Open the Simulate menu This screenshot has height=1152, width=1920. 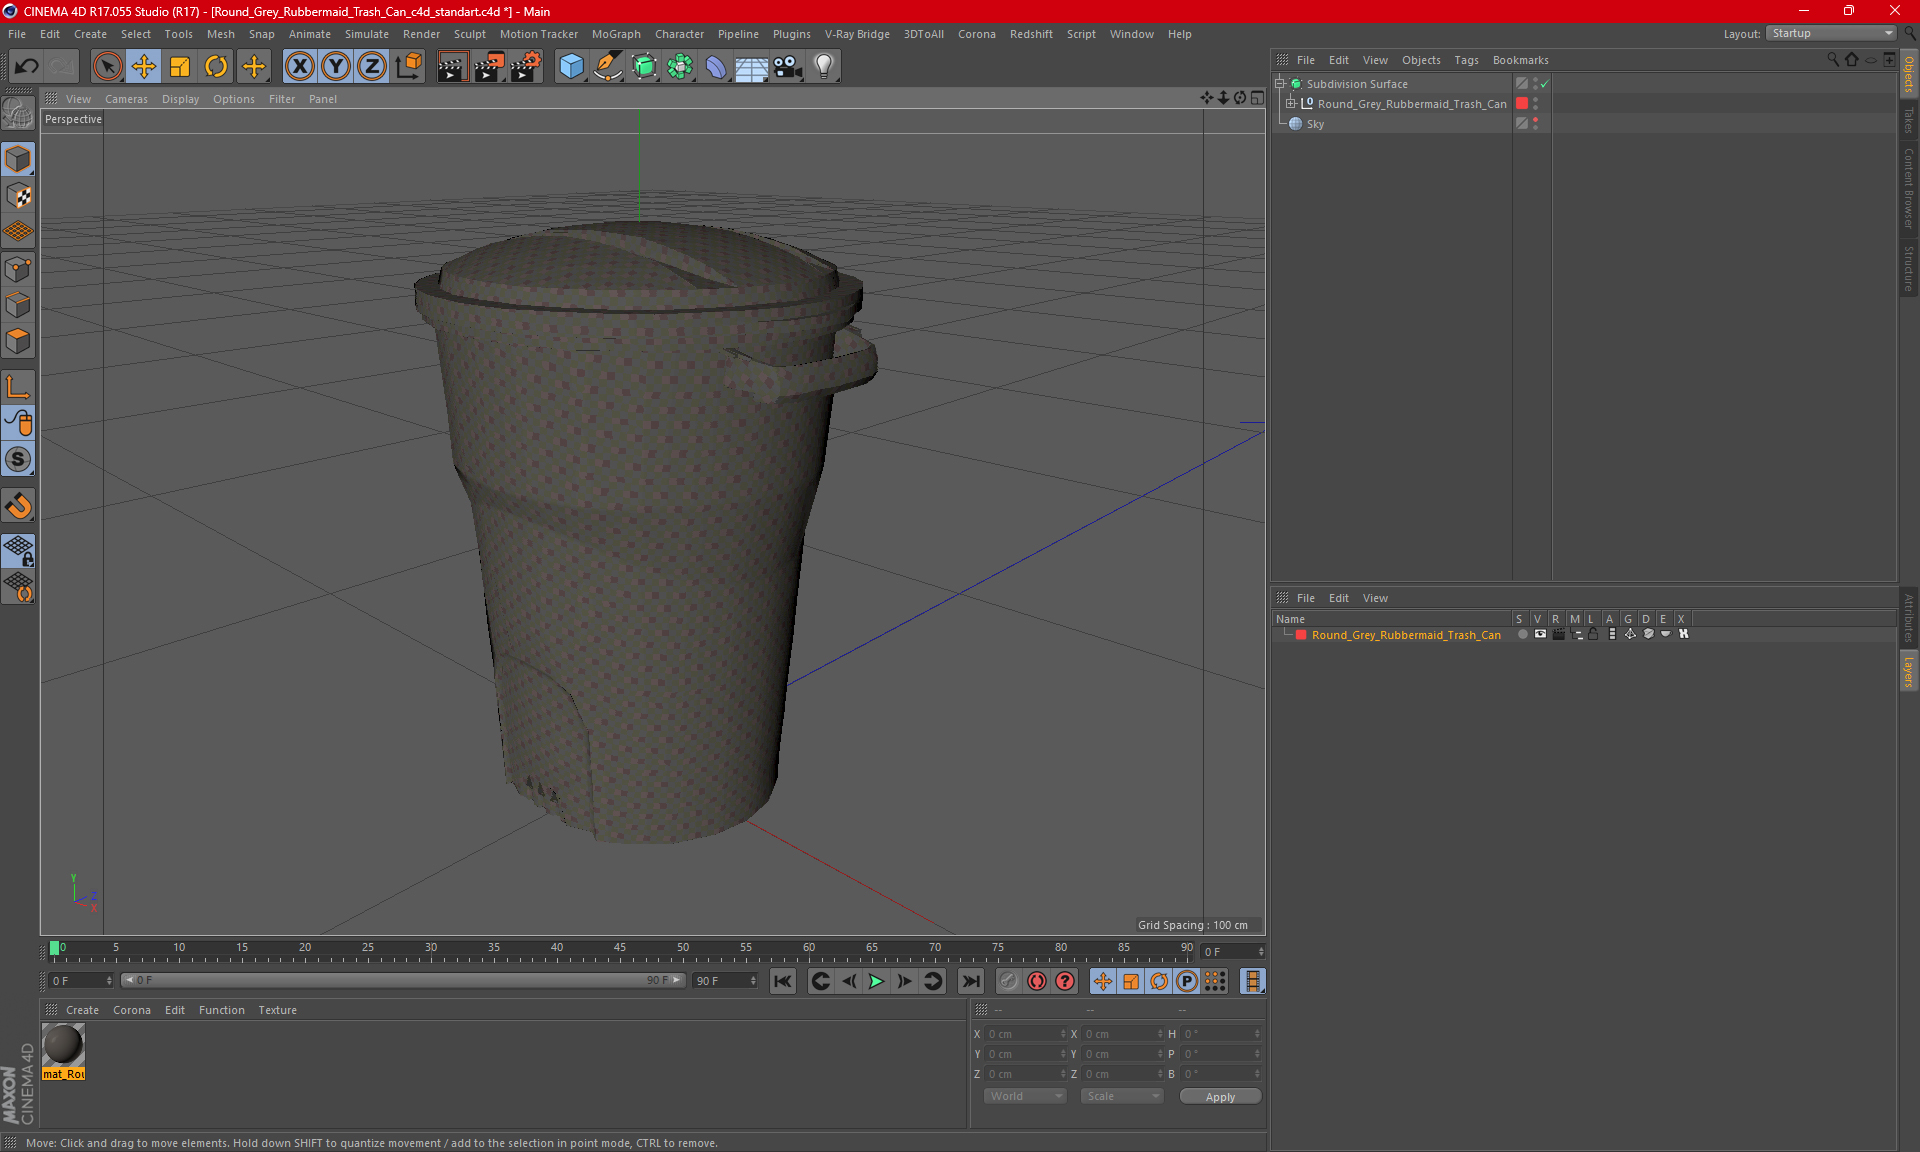click(x=367, y=34)
